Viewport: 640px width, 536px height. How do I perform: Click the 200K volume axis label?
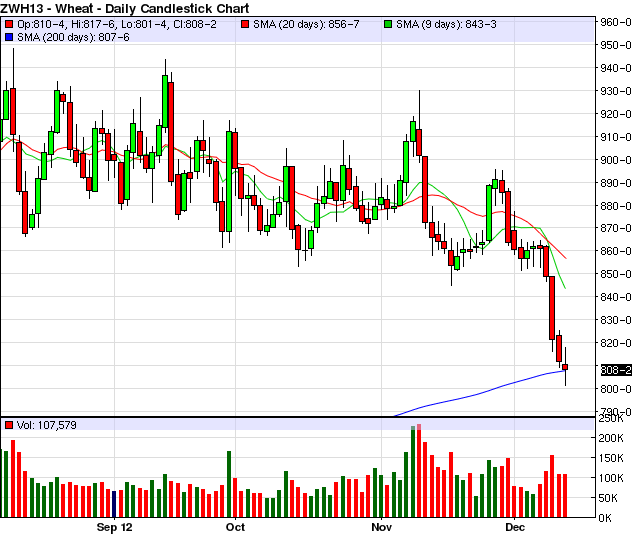tap(611, 438)
